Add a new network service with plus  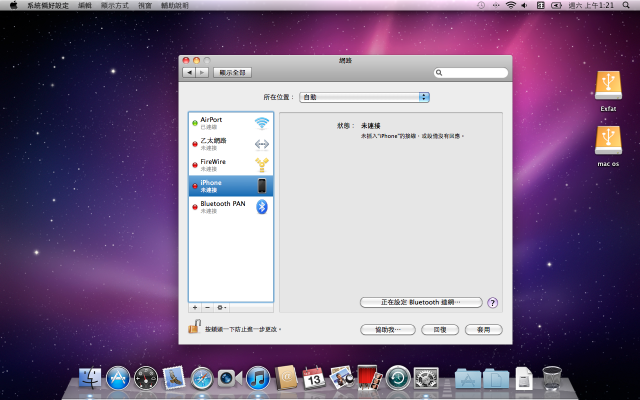[x=195, y=307]
